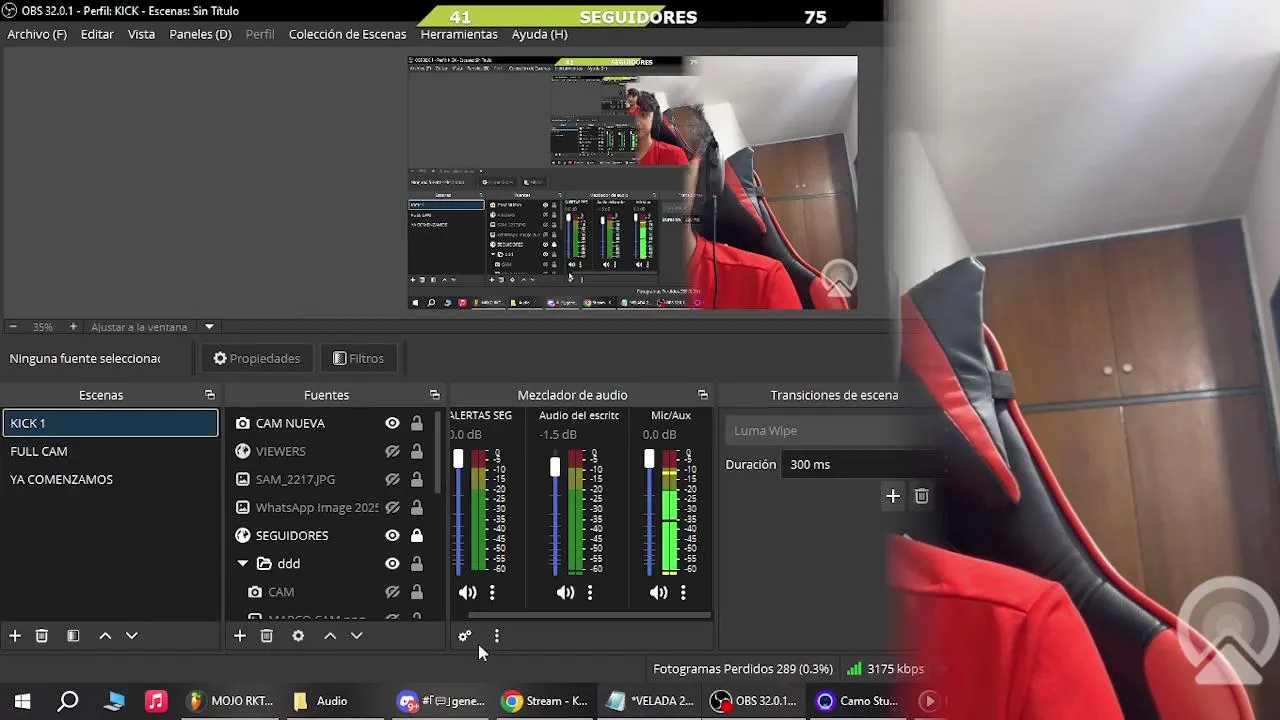Open the Paneles menu
Image resolution: width=1280 pixels, height=720 pixels.
tap(200, 34)
